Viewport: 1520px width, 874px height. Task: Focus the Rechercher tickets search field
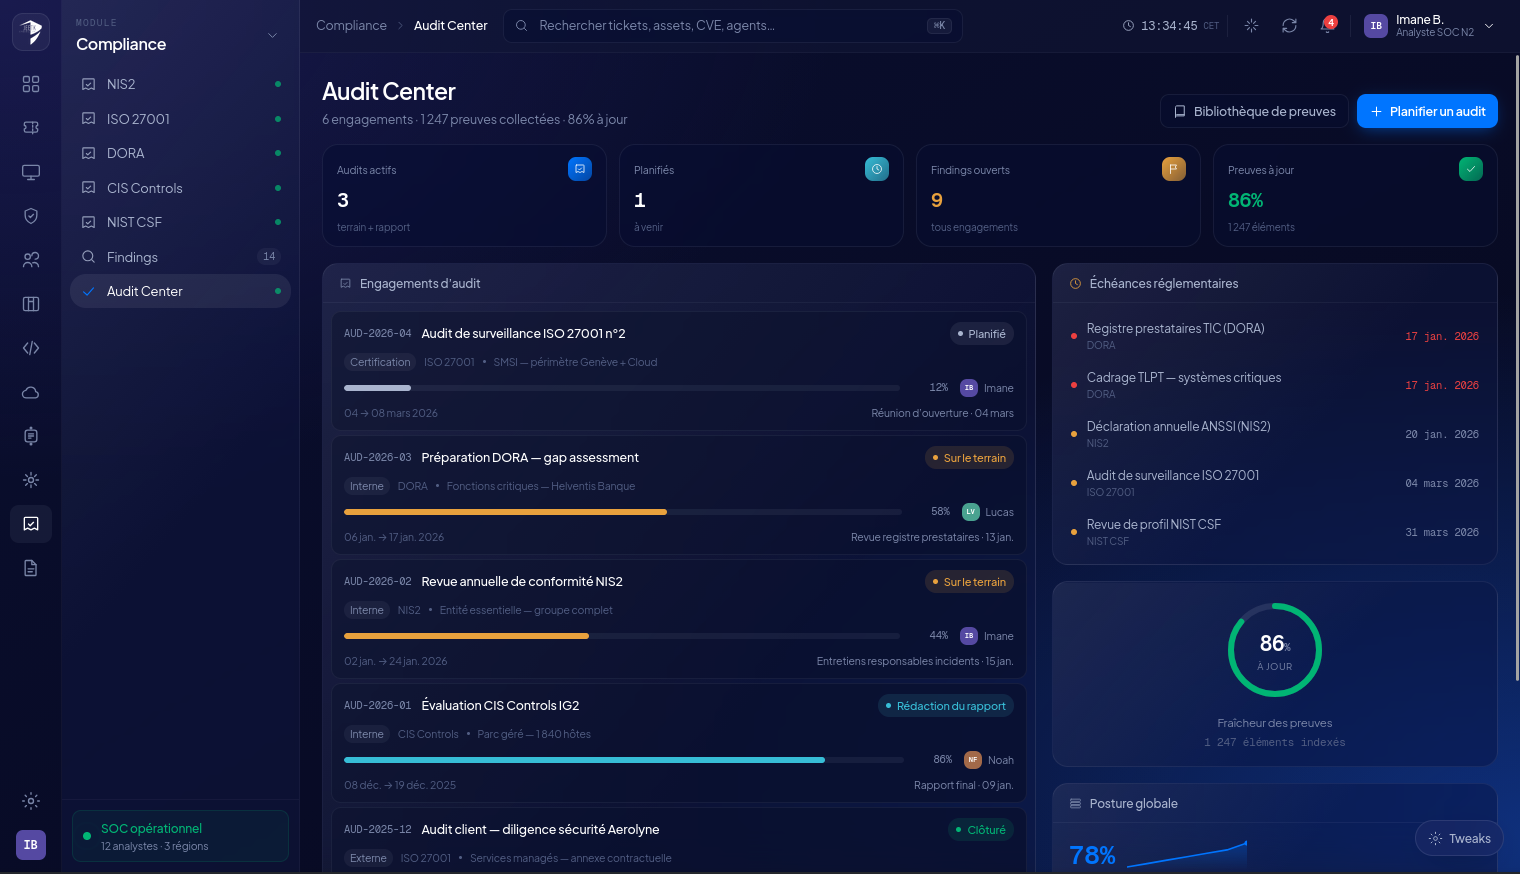(x=733, y=26)
